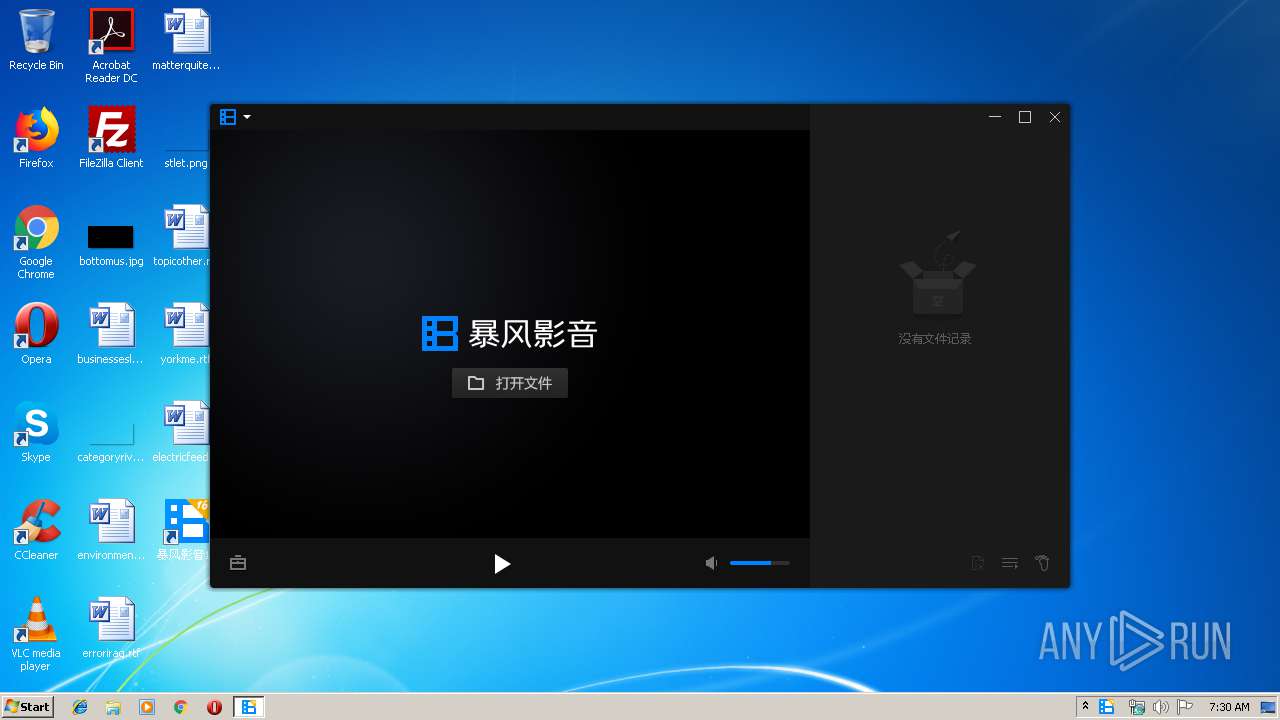Select the Google Chrome desktop shortcut
The width and height of the screenshot is (1280, 720).
click(36, 242)
